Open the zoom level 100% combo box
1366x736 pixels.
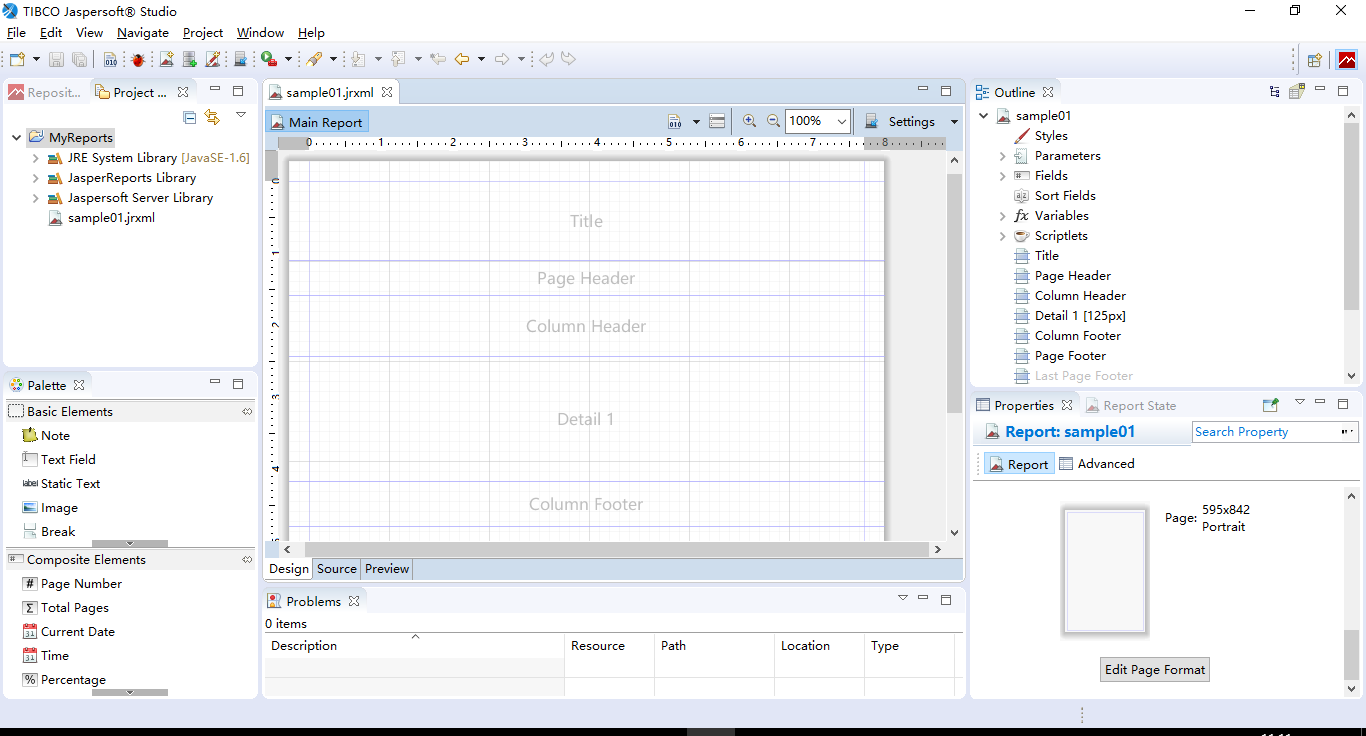(818, 121)
